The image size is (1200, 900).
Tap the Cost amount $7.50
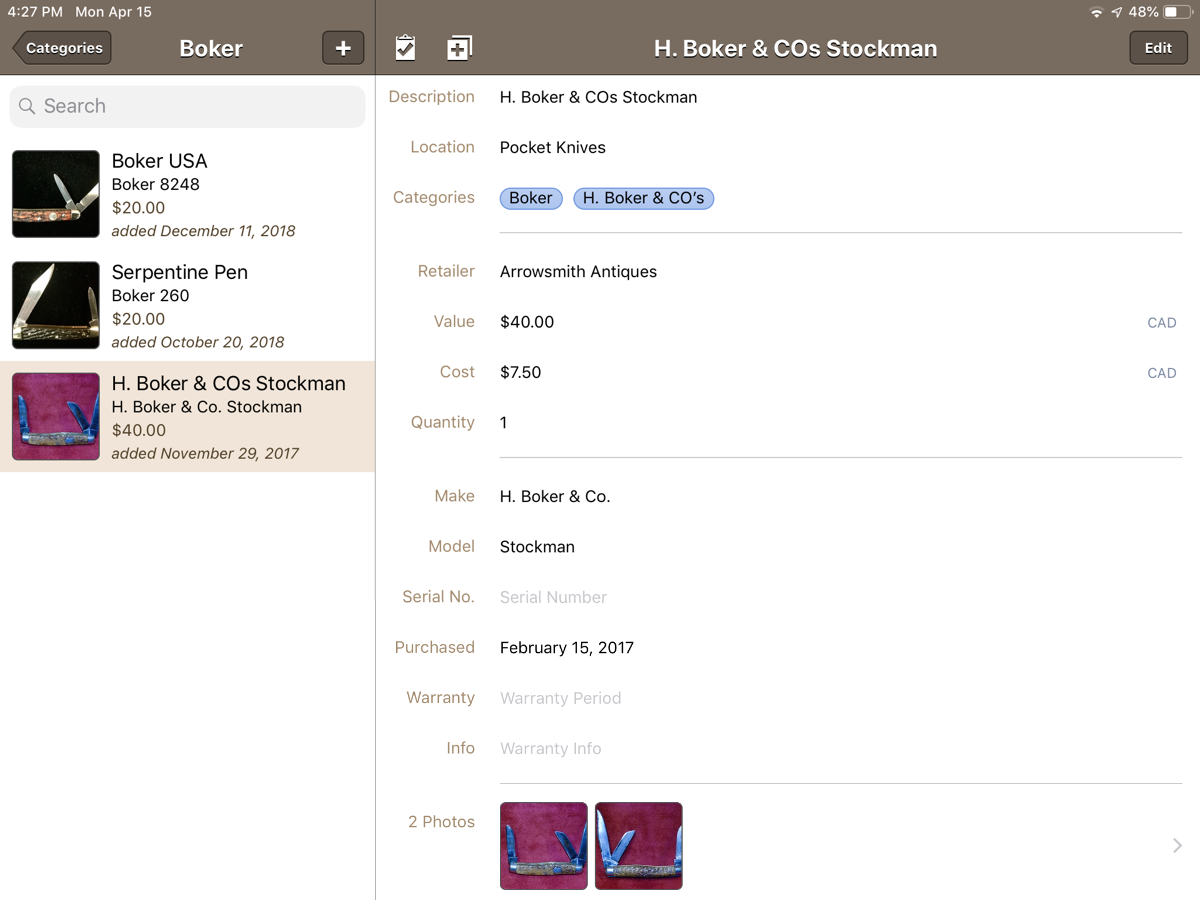click(521, 372)
